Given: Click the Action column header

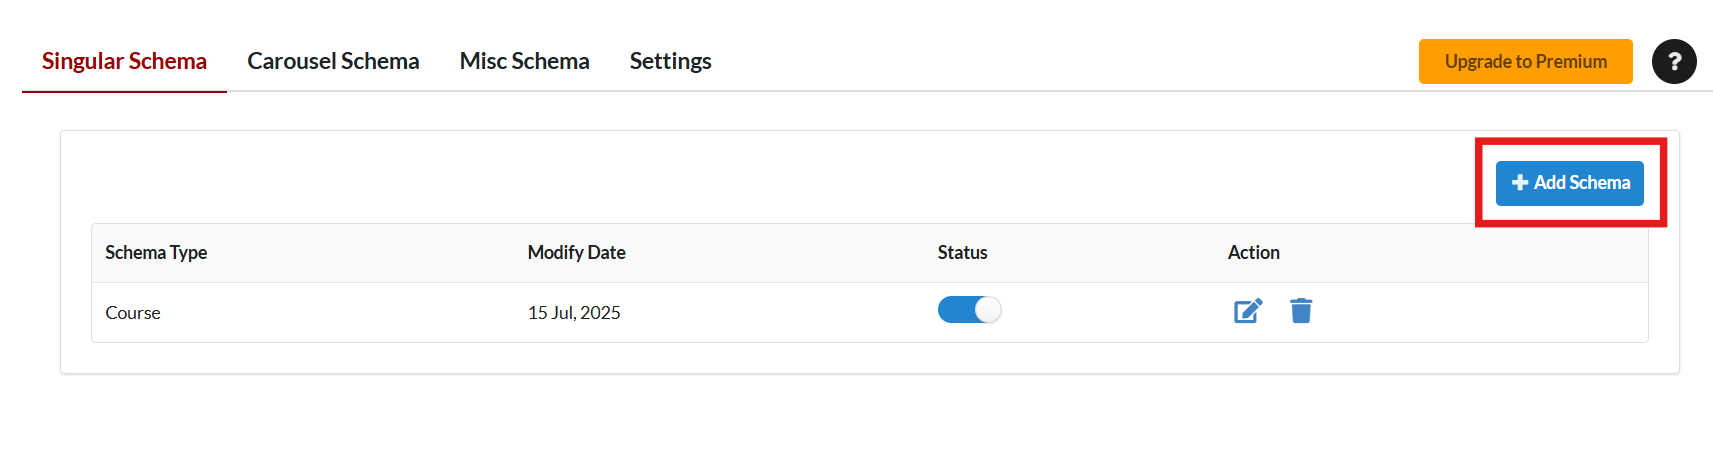Looking at the screenshot, I should tap(1253, 253).
